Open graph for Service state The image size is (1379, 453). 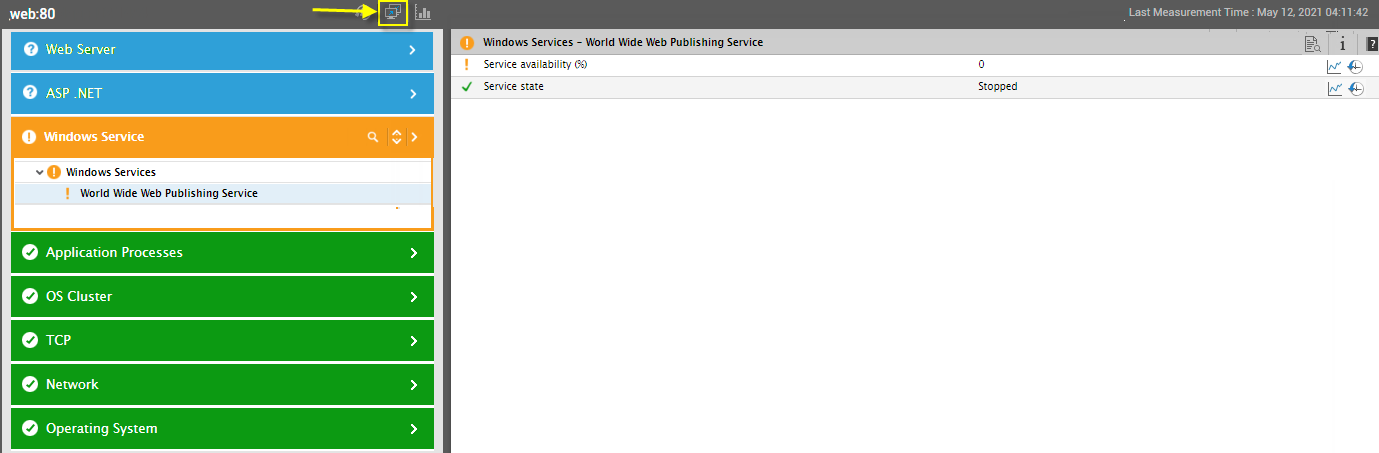pyautogui.click(x=1334, y=88)
